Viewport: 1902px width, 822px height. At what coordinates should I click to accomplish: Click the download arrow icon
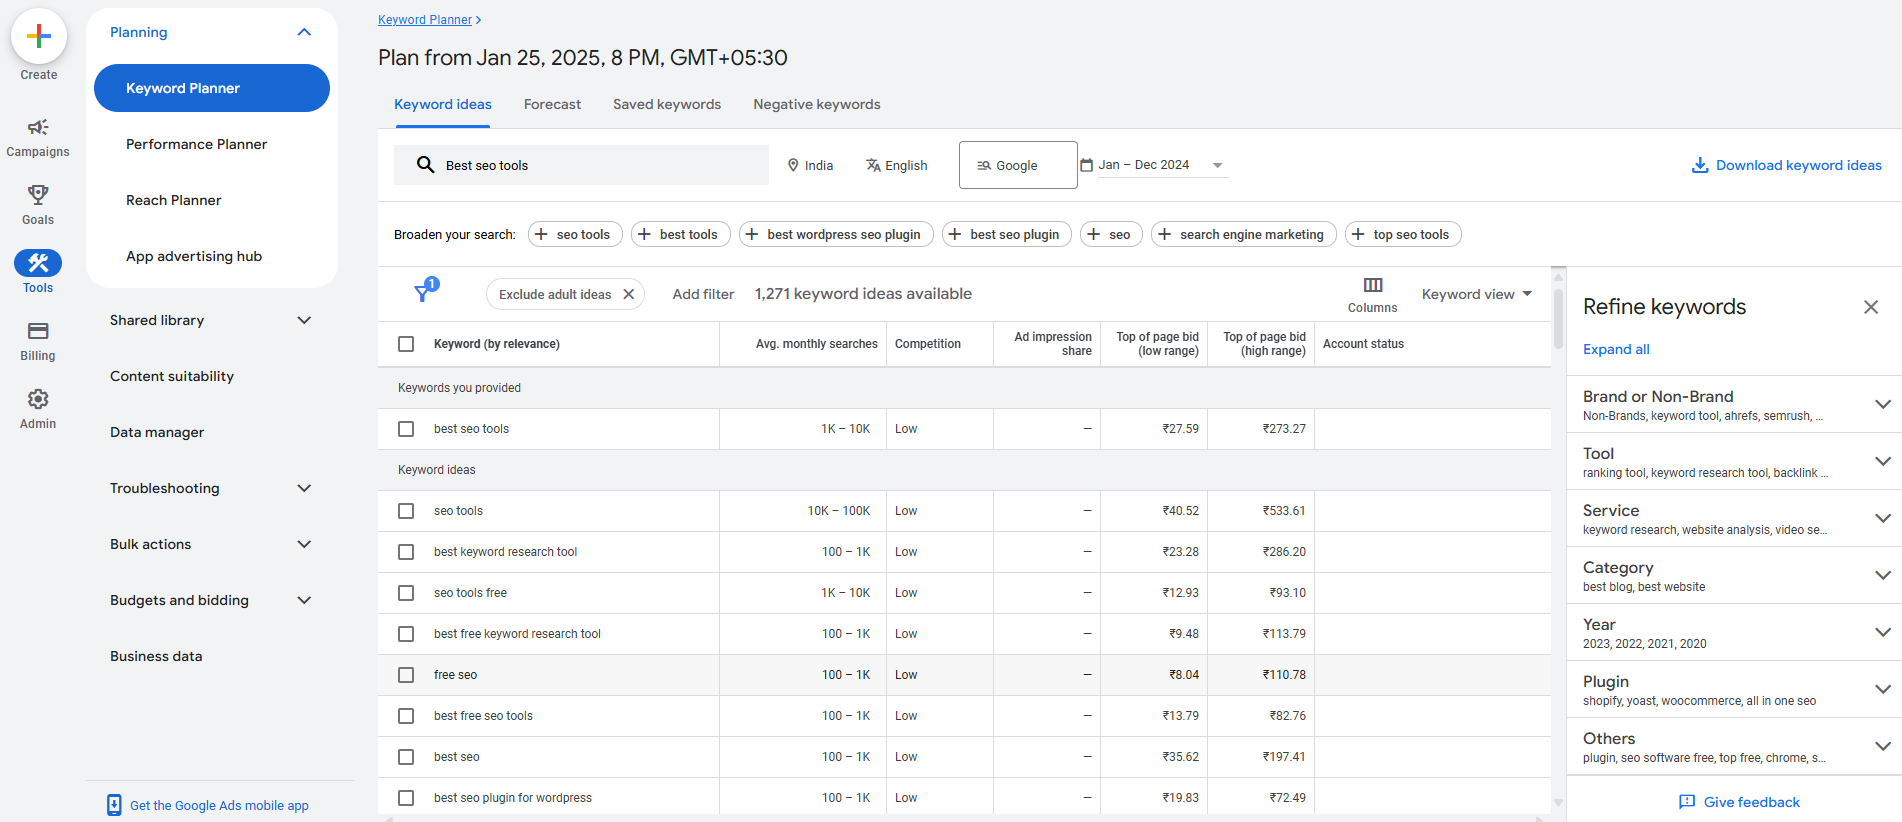(x=1700, y=165)
